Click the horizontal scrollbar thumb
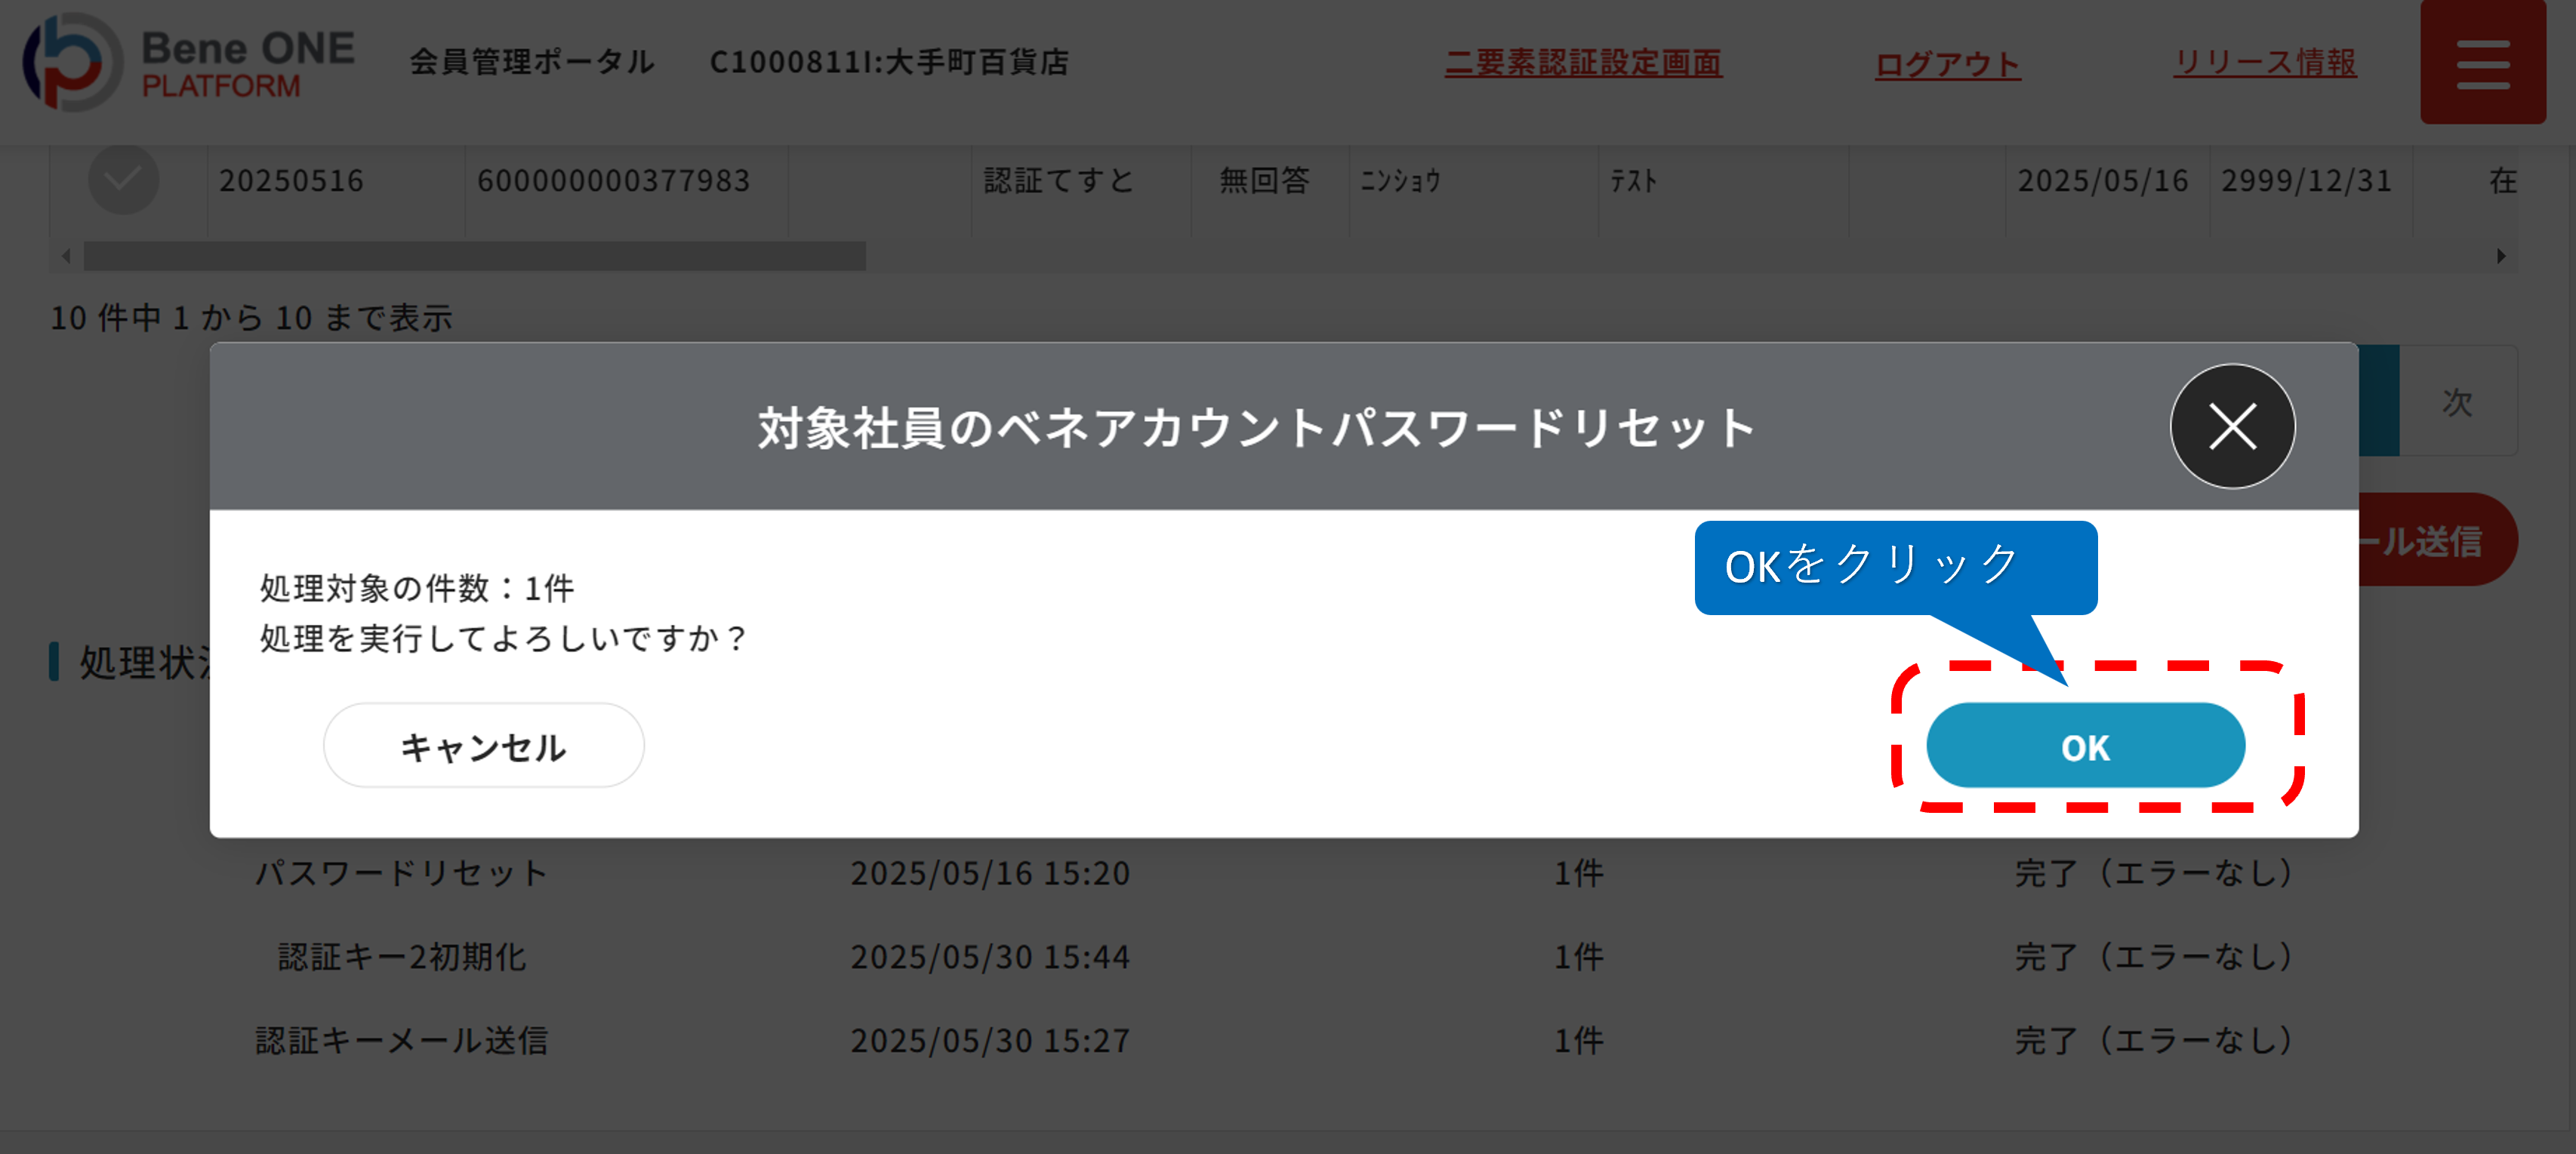Screen dimensions: 2576x1154 click(474, 256)
